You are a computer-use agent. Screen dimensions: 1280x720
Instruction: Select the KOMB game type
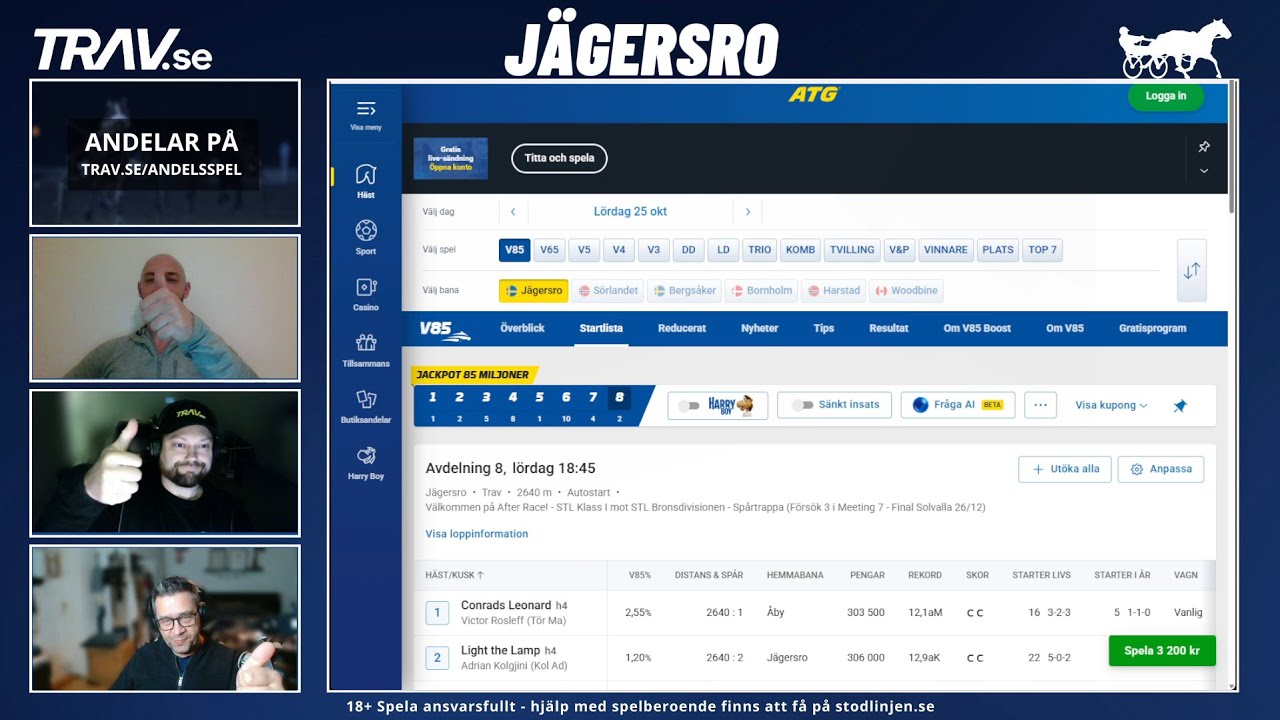click(800, 250)
